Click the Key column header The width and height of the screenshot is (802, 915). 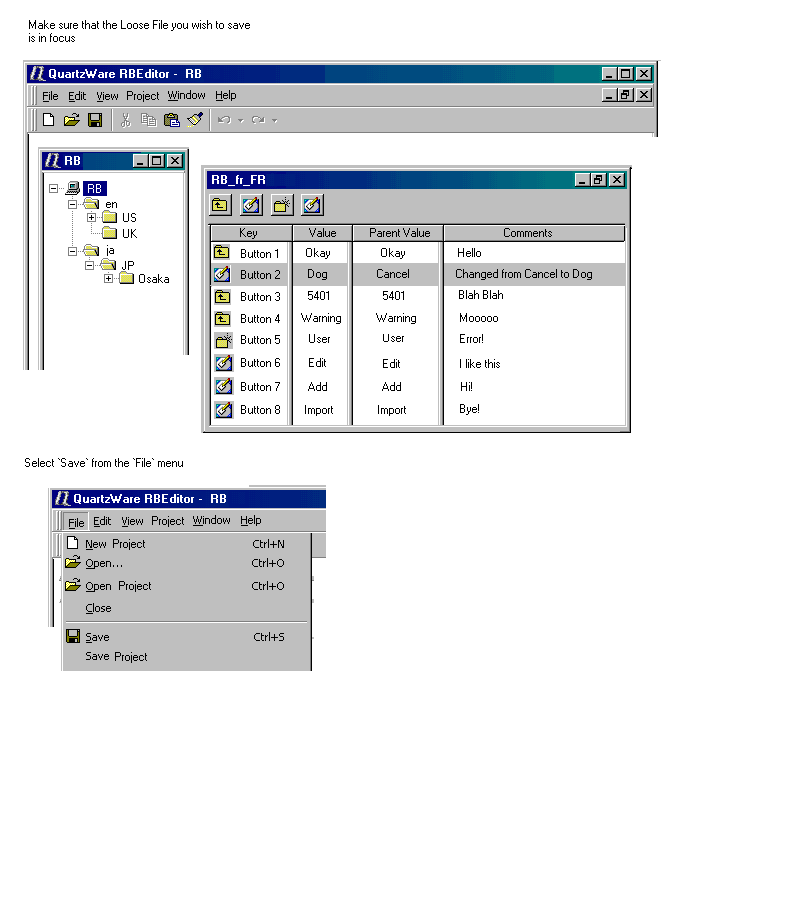(250, 233)
